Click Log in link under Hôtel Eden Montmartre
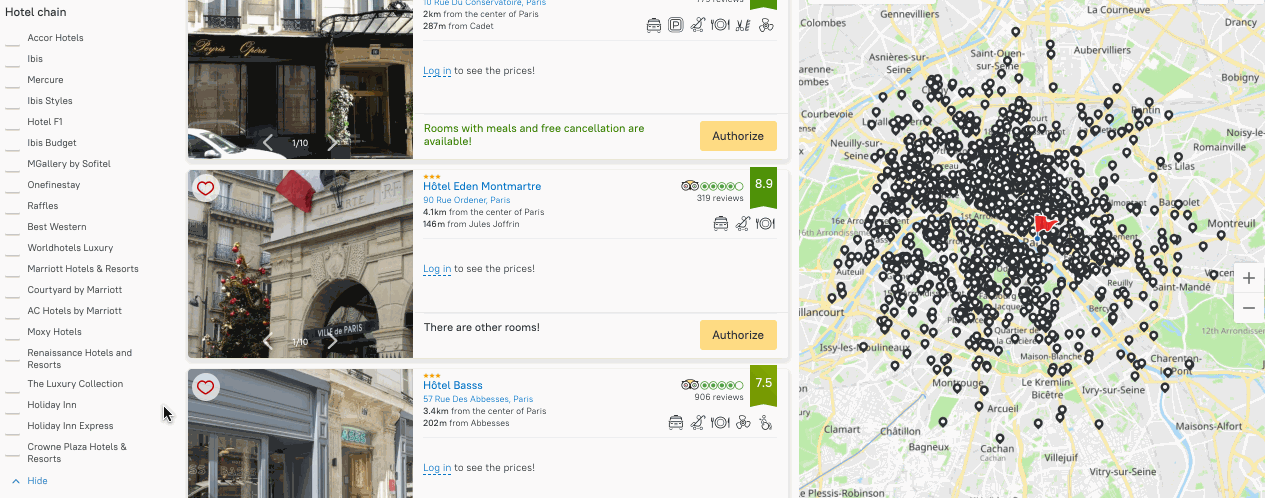 coord(437,269)
